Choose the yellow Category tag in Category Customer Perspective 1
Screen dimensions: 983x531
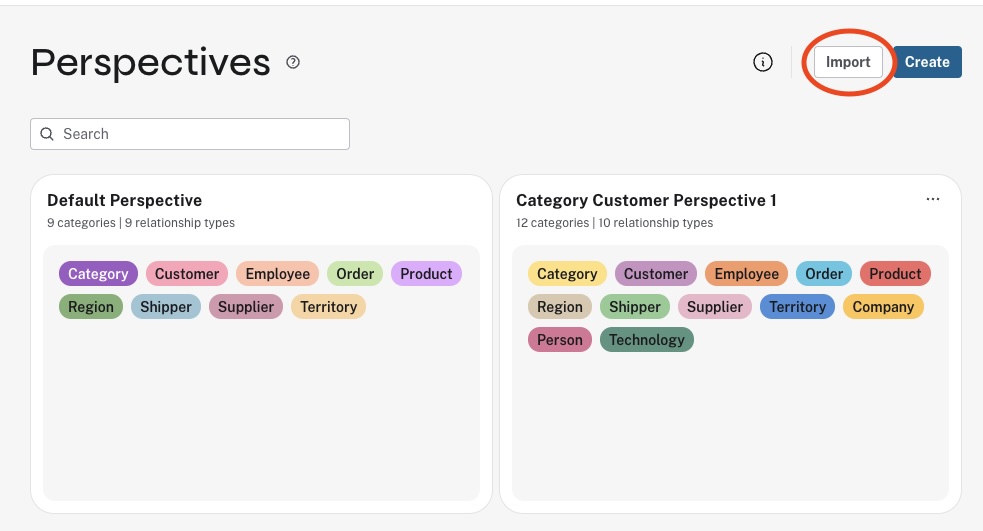point(567,274)
